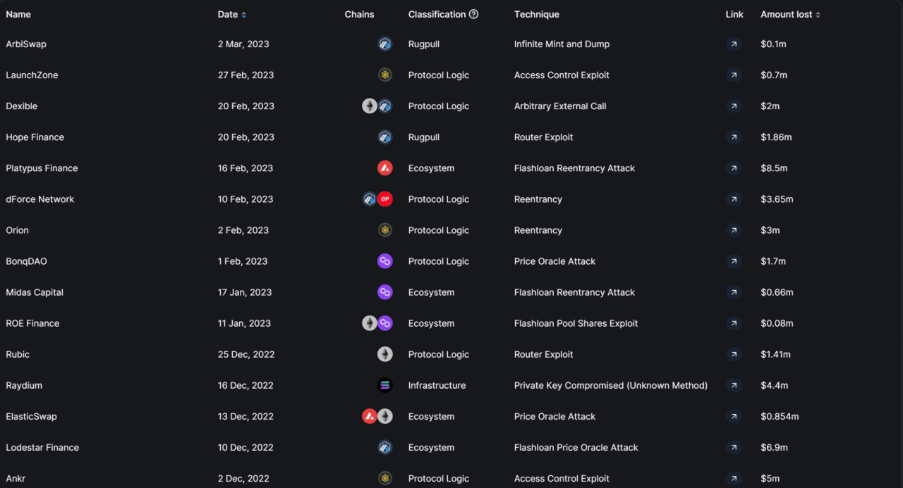
Task: Click the Chains column header
Action: (359, 14)
